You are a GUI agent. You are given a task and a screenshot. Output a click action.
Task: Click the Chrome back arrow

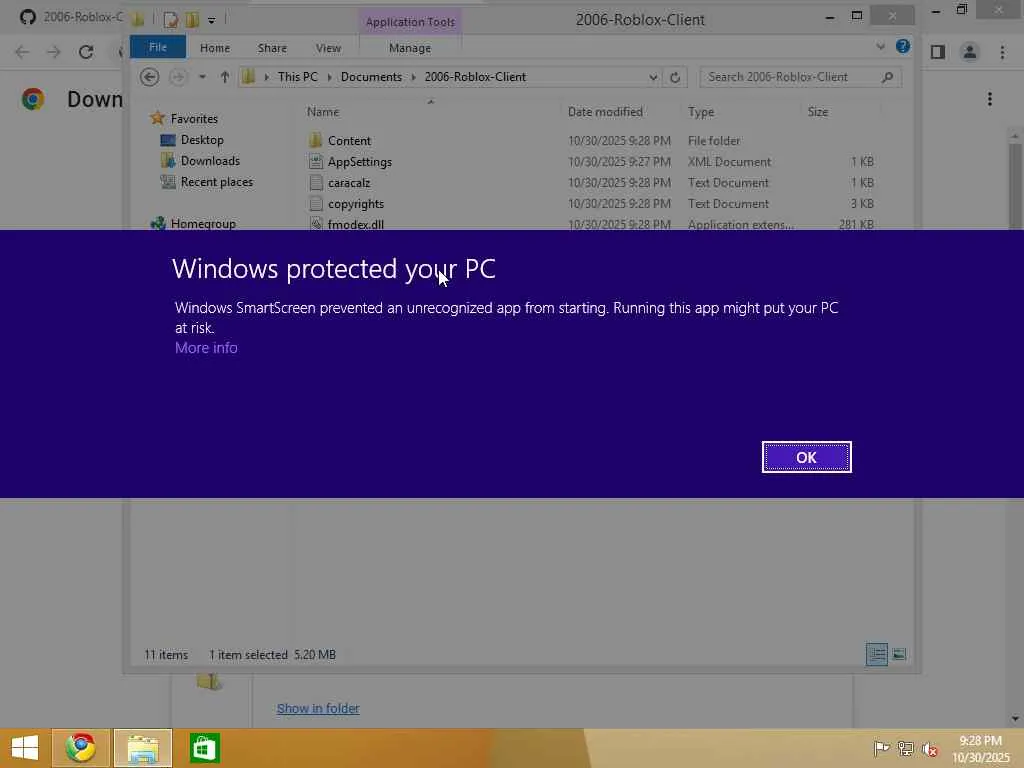[22, 52]
